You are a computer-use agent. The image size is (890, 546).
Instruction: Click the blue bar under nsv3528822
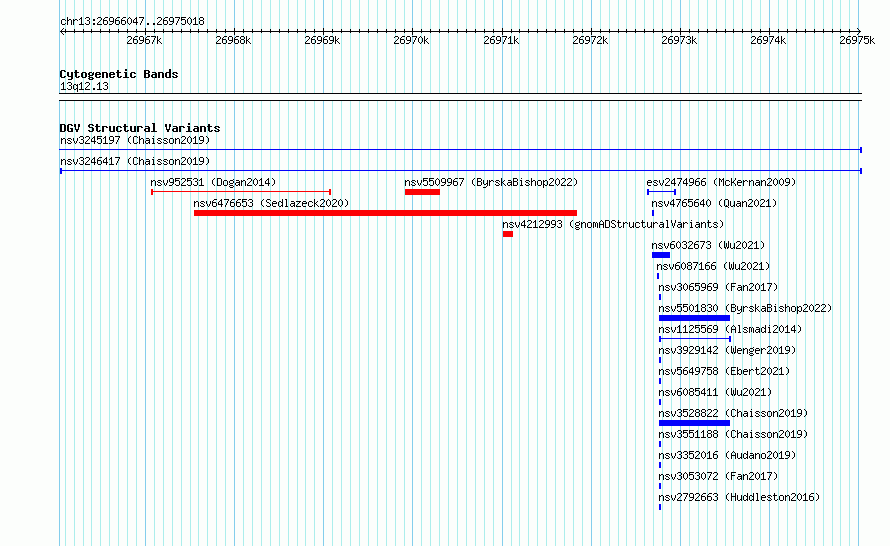(694, 423)
